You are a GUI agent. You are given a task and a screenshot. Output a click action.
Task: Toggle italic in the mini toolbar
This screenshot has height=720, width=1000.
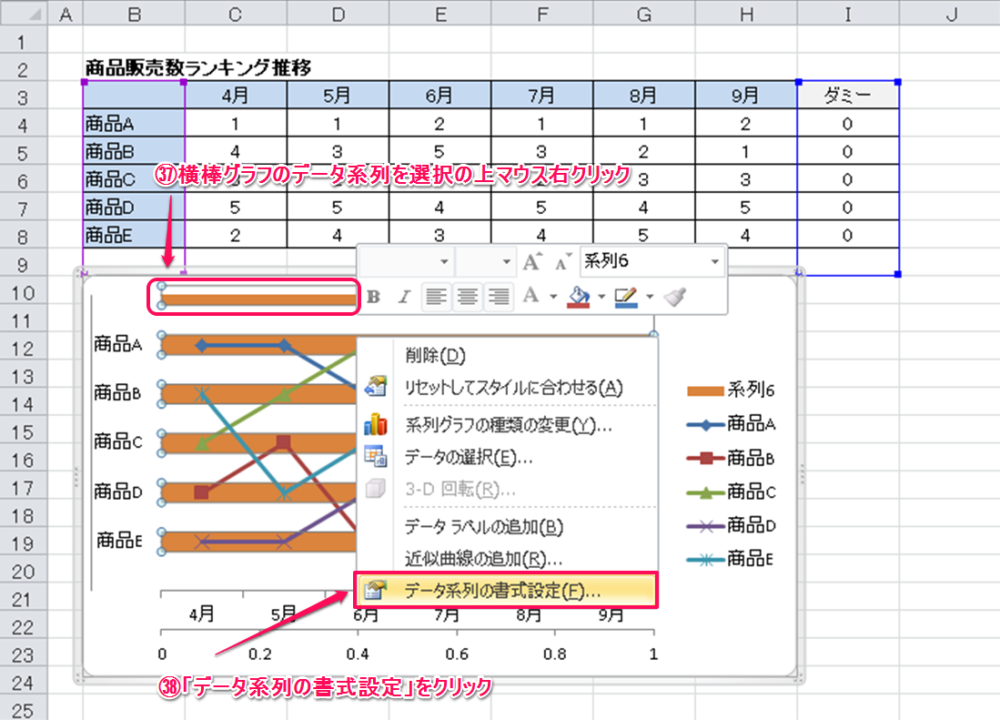point(404,296)
